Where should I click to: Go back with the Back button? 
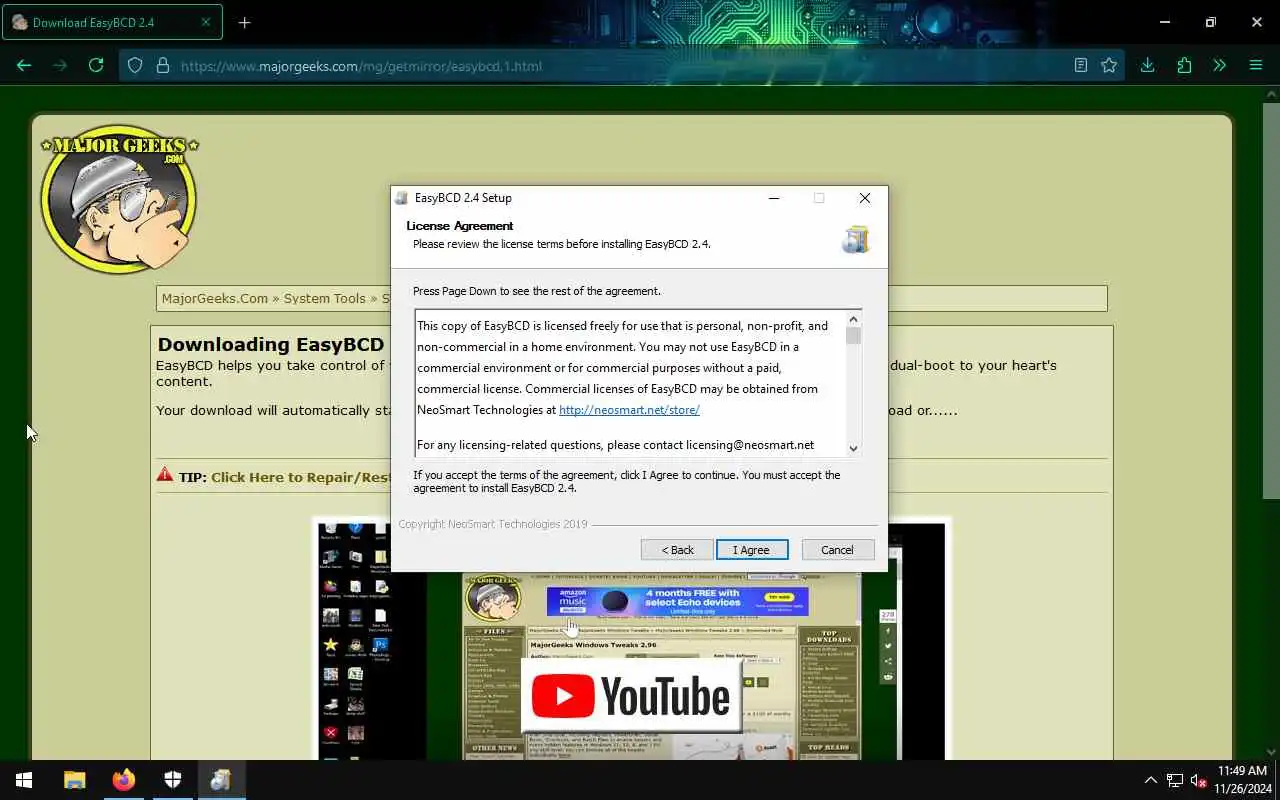point(677,550)
